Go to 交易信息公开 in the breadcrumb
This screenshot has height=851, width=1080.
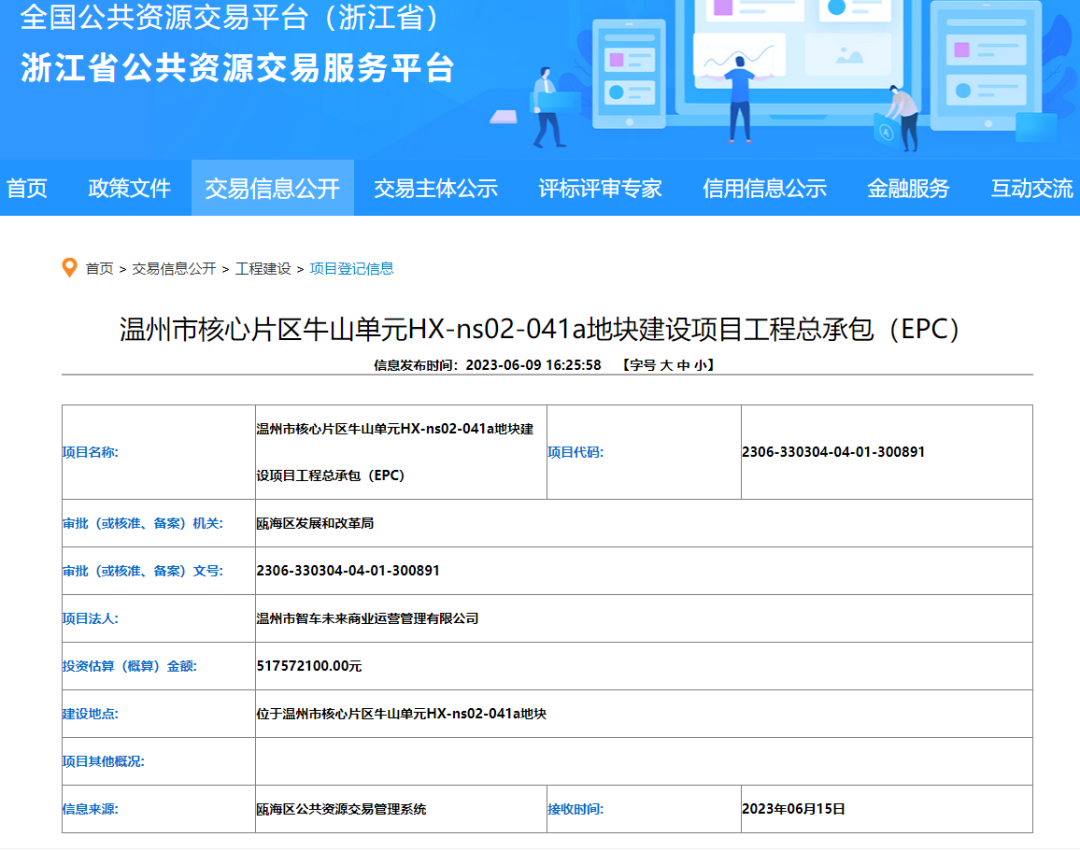click(x=174, y=269)
